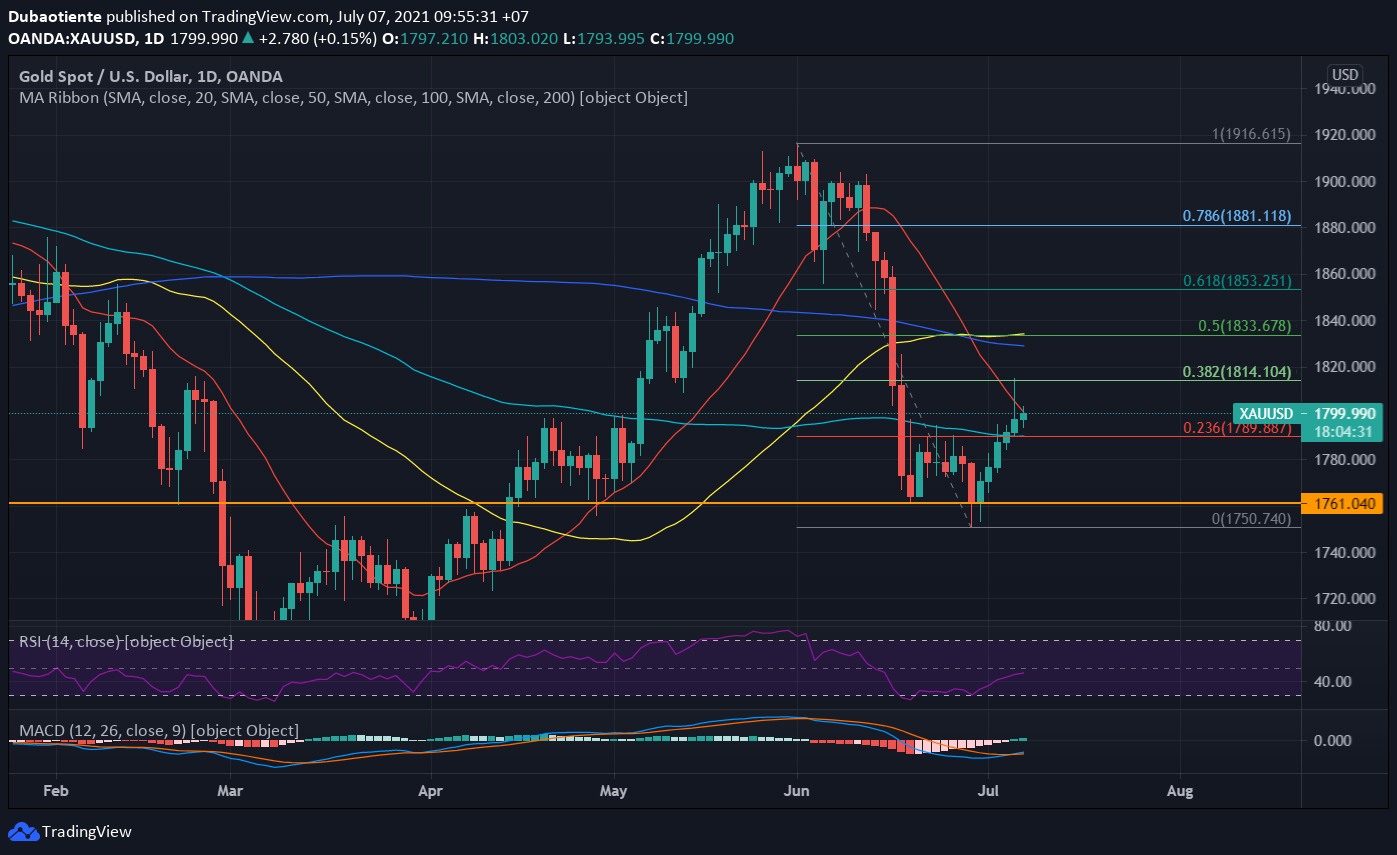The height and width of the screenshot is (855, 1397).
Task: Click the Jul label on time axis
Action: point(988,792)
